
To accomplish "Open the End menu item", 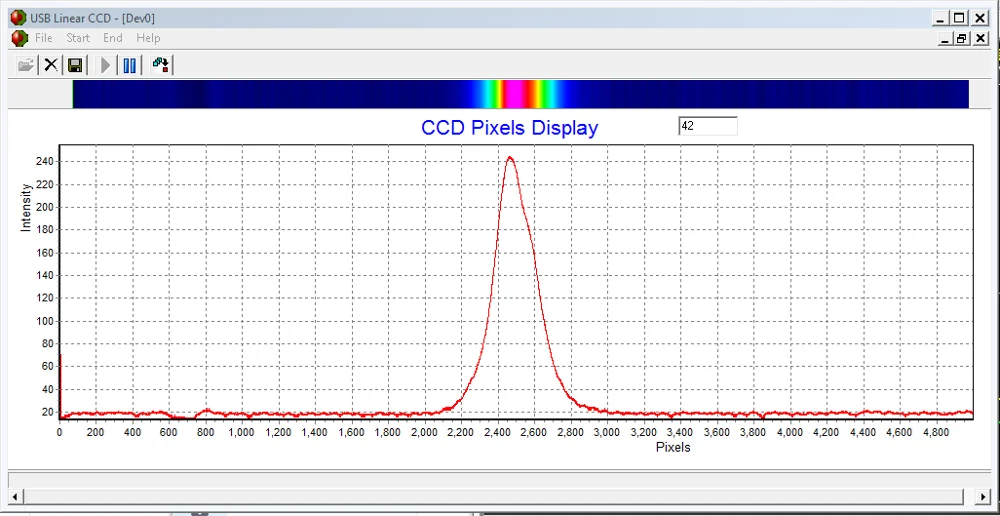I will [x=113, y=38].
